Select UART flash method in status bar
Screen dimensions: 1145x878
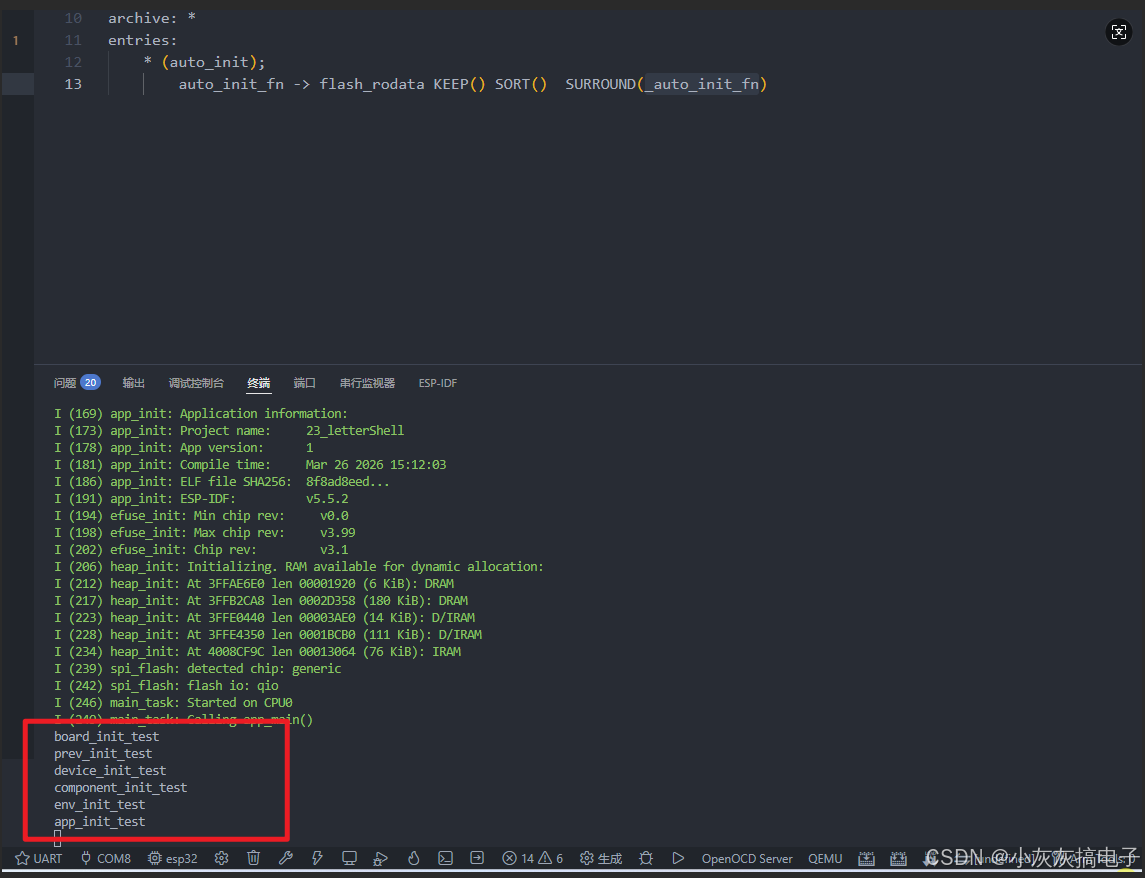39,858
